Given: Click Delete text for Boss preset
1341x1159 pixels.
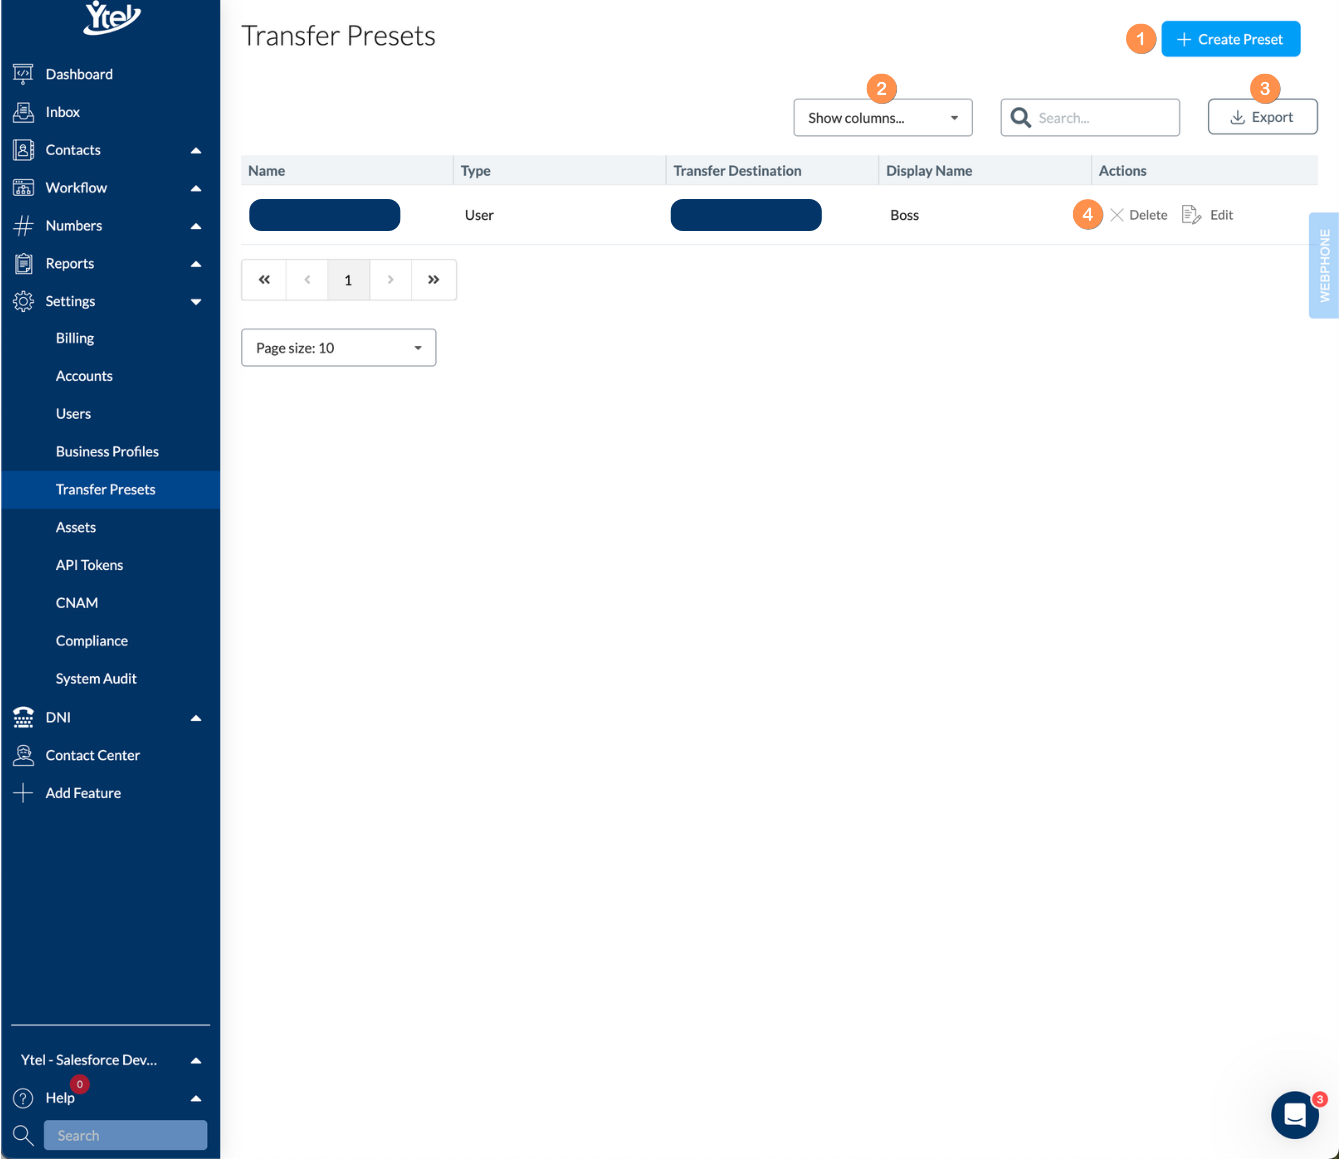Looking at the screenshot, I should pyautogui.click(x=1148, y=215).
